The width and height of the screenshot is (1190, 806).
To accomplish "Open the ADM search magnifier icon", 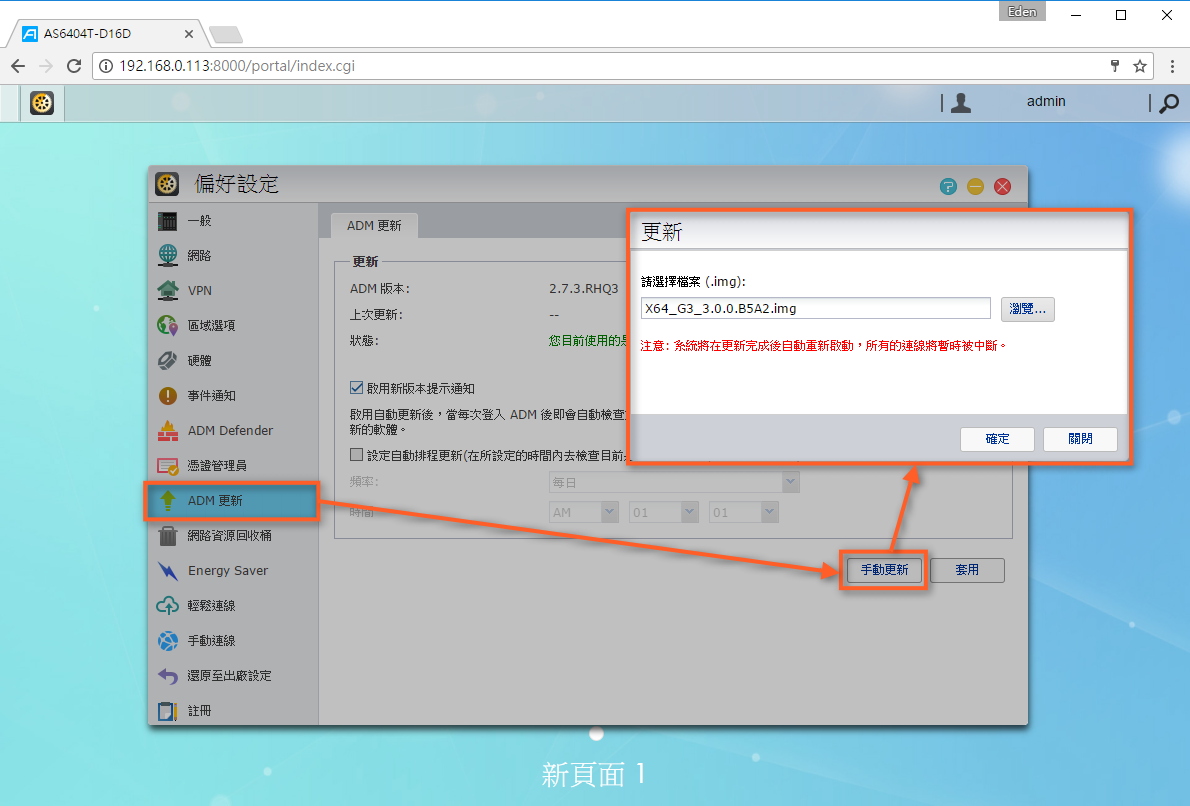I will click(1170, 102).
